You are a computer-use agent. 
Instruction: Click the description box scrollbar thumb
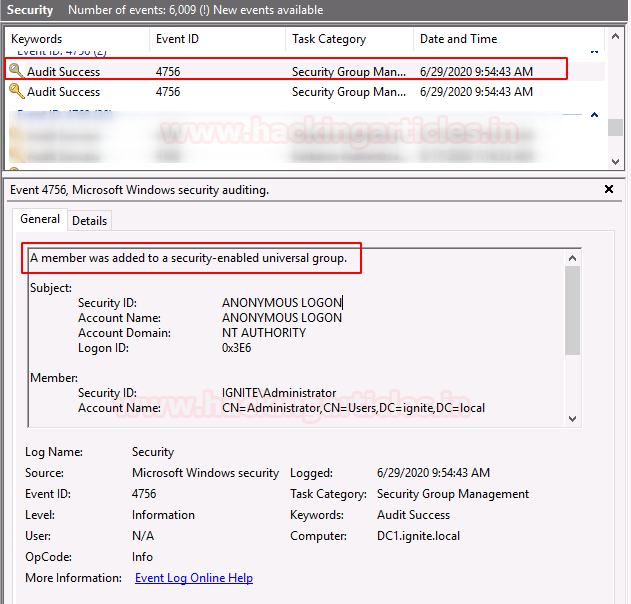[572, 310]
